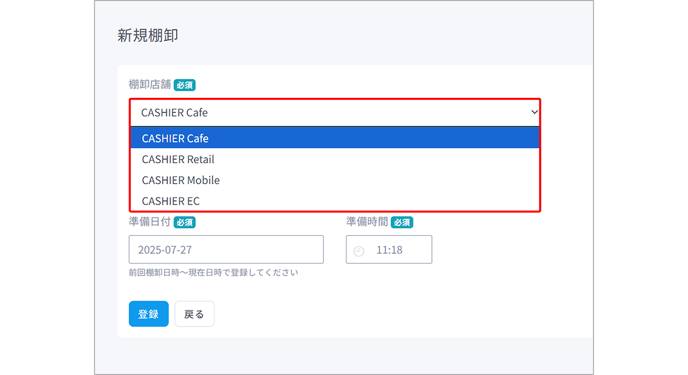Open the 棚卸店舗 store dropdown

pyautogui.click(x=335, y=113)
